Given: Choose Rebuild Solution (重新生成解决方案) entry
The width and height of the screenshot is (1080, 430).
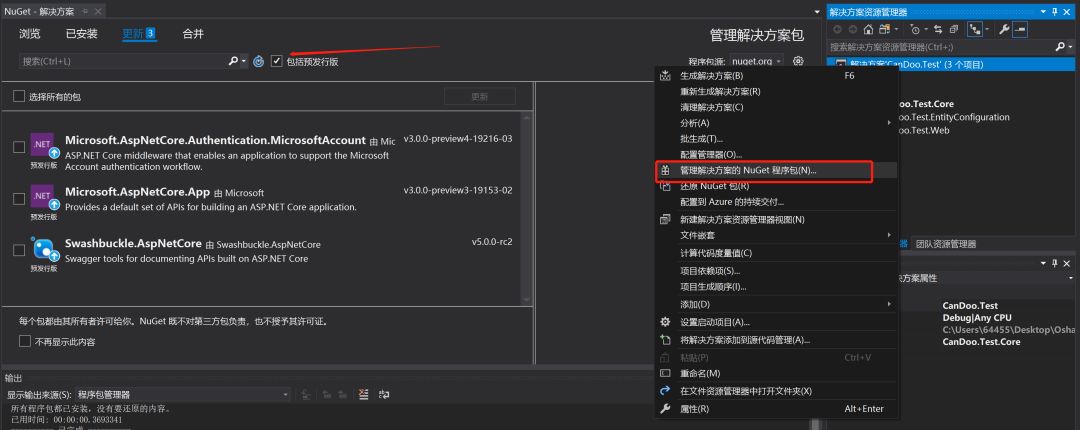Looking at the screenshot, I should coord(778,92).
